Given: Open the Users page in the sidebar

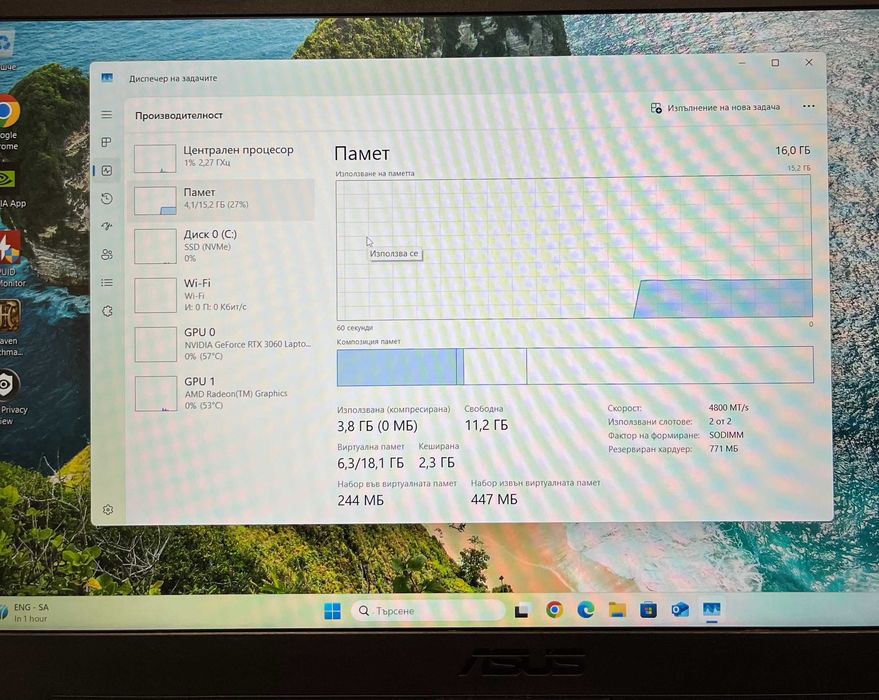Looking at the screenshot, I should point(107,254).
